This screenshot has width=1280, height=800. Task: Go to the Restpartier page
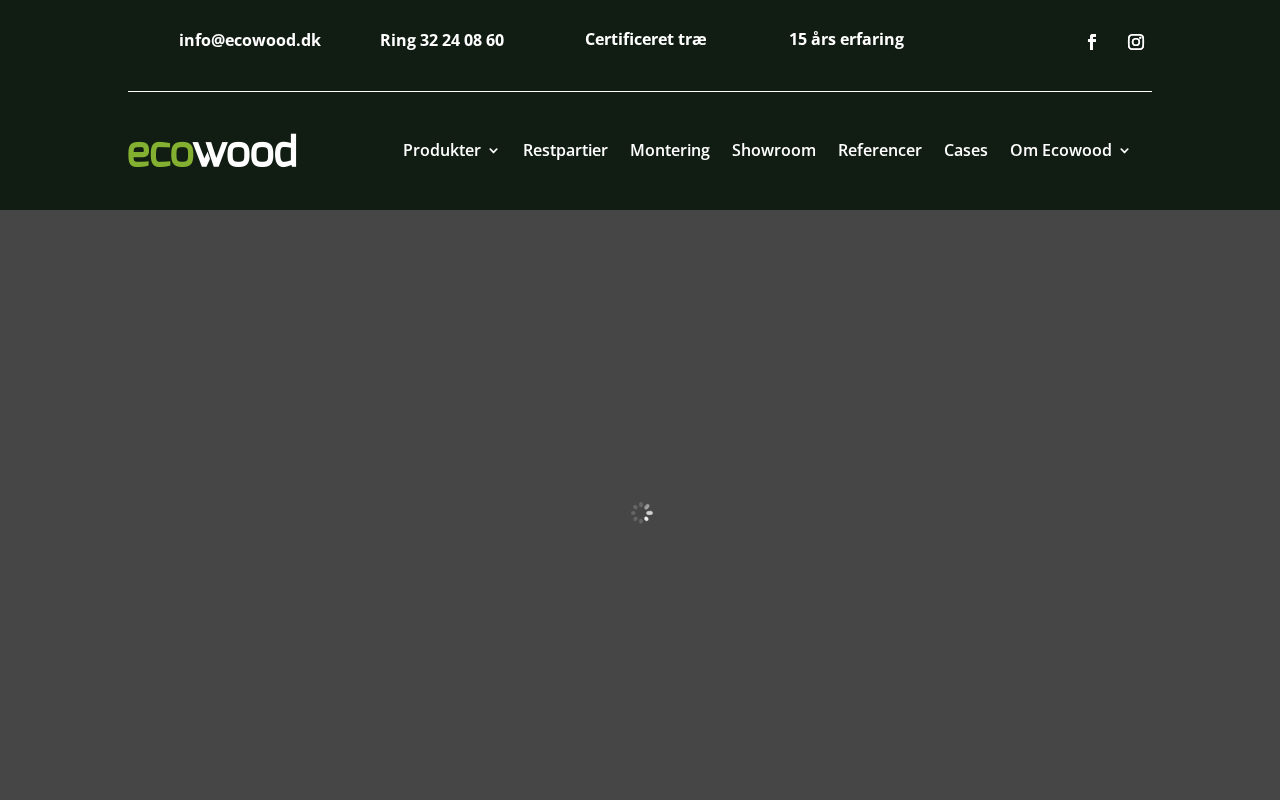pos(565,150)
